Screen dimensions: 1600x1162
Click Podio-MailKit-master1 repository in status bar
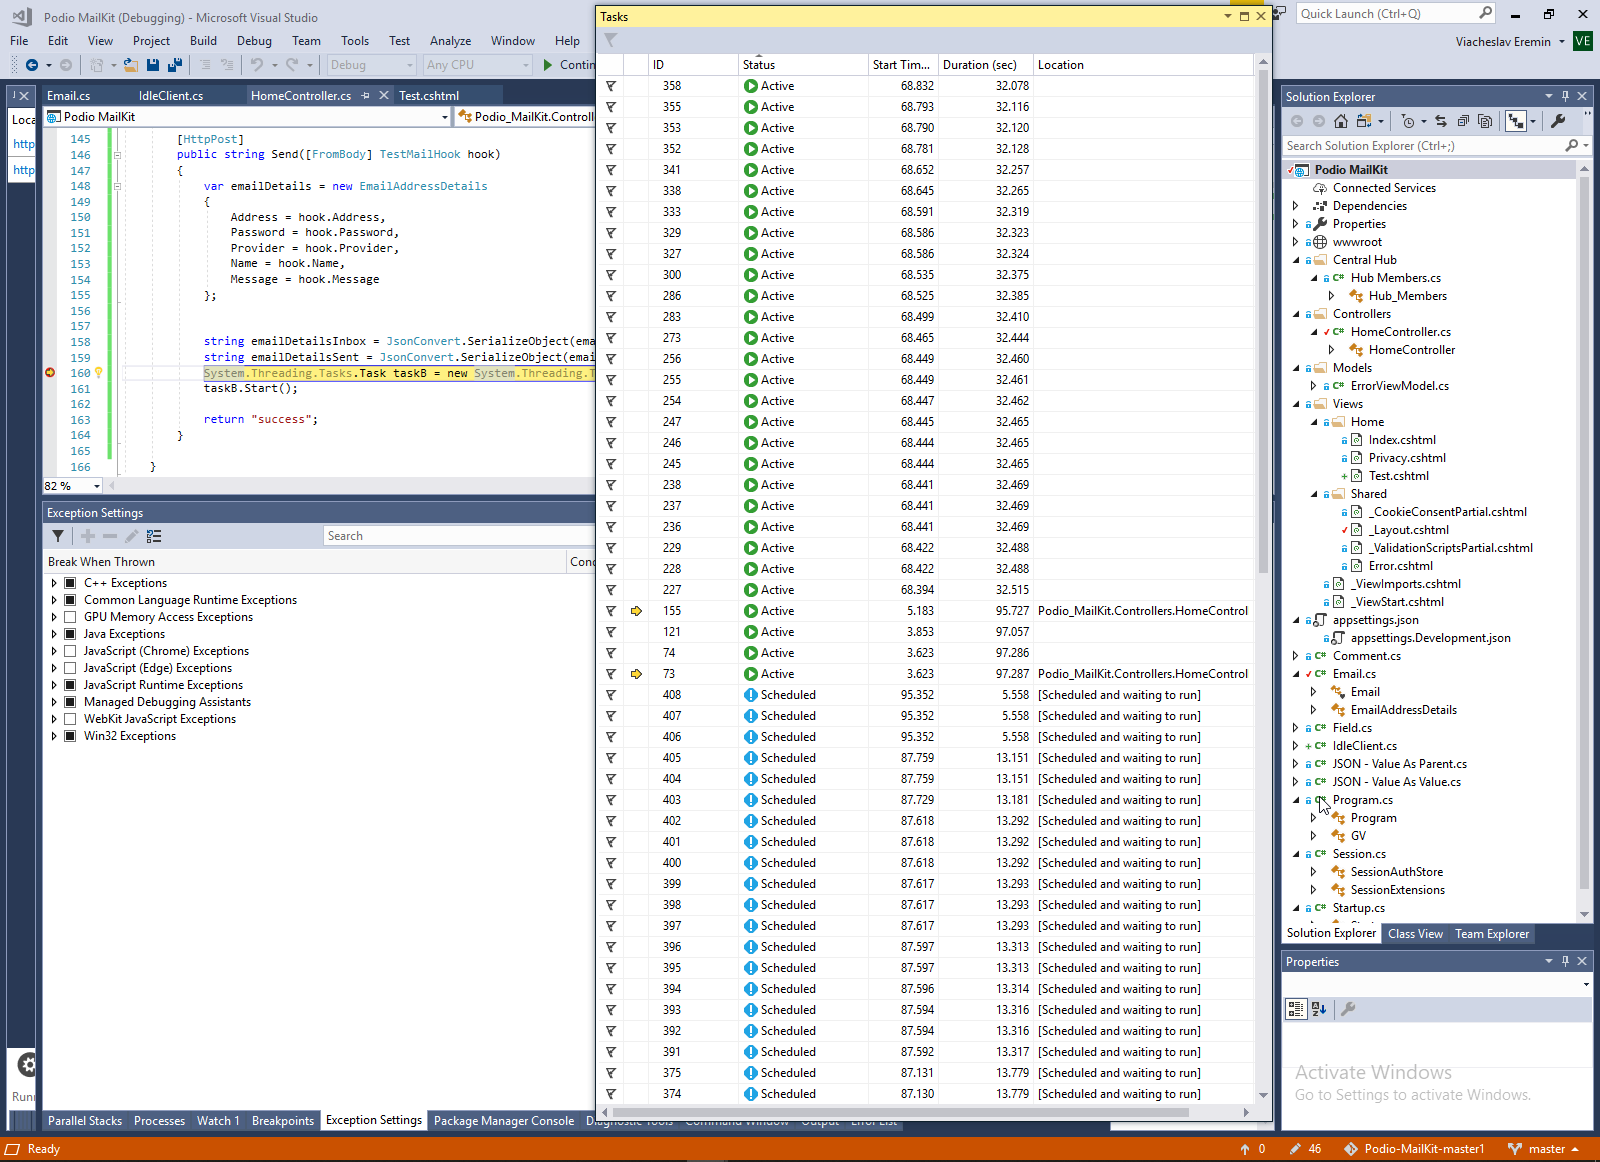(1414, 1149)
